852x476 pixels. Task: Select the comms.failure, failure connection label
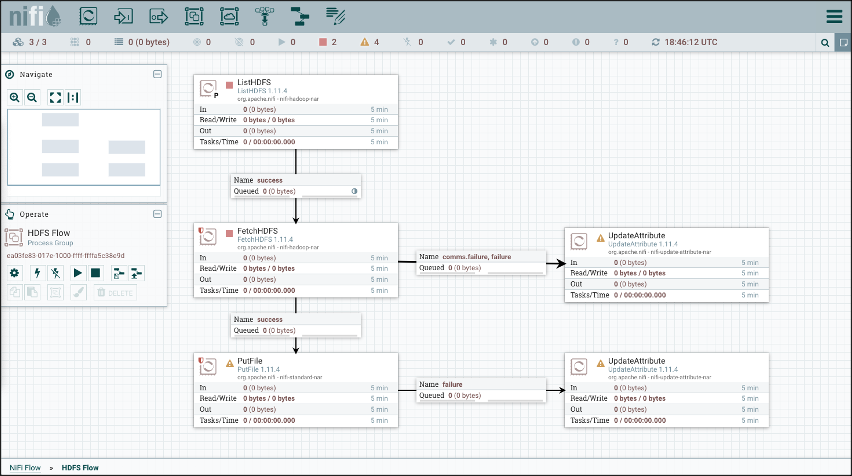(481, 262)
